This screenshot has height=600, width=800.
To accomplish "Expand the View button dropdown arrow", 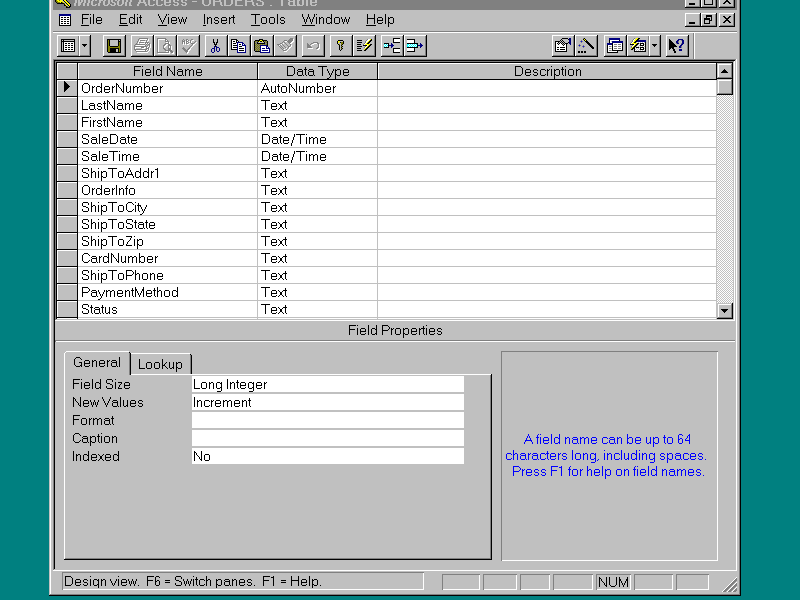I will [85, 46].
